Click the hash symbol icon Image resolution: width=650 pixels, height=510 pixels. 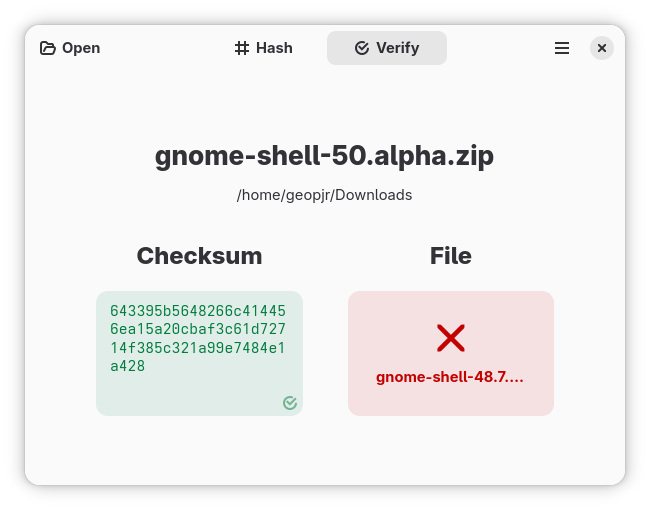coord(242,48)
